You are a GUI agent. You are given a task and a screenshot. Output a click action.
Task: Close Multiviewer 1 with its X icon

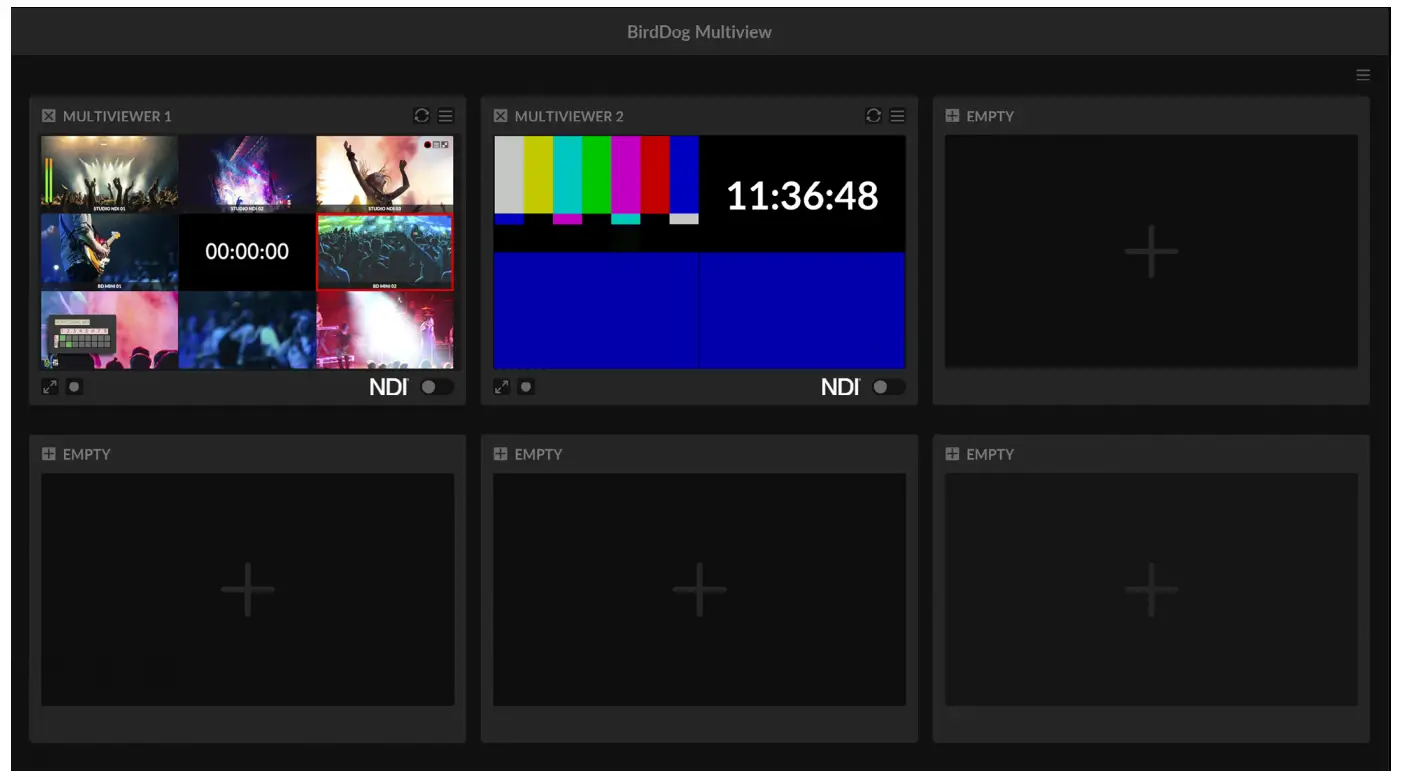[x=49, y=116]
